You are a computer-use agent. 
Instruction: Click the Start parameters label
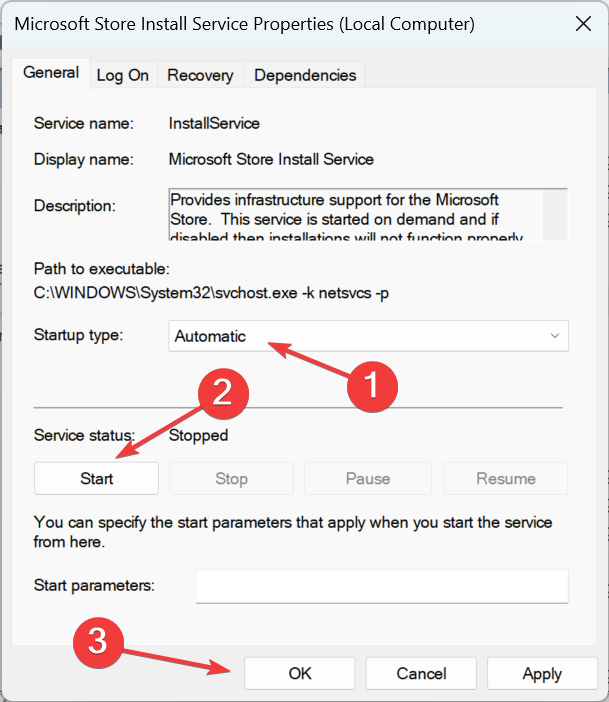(x=94, y=585)
